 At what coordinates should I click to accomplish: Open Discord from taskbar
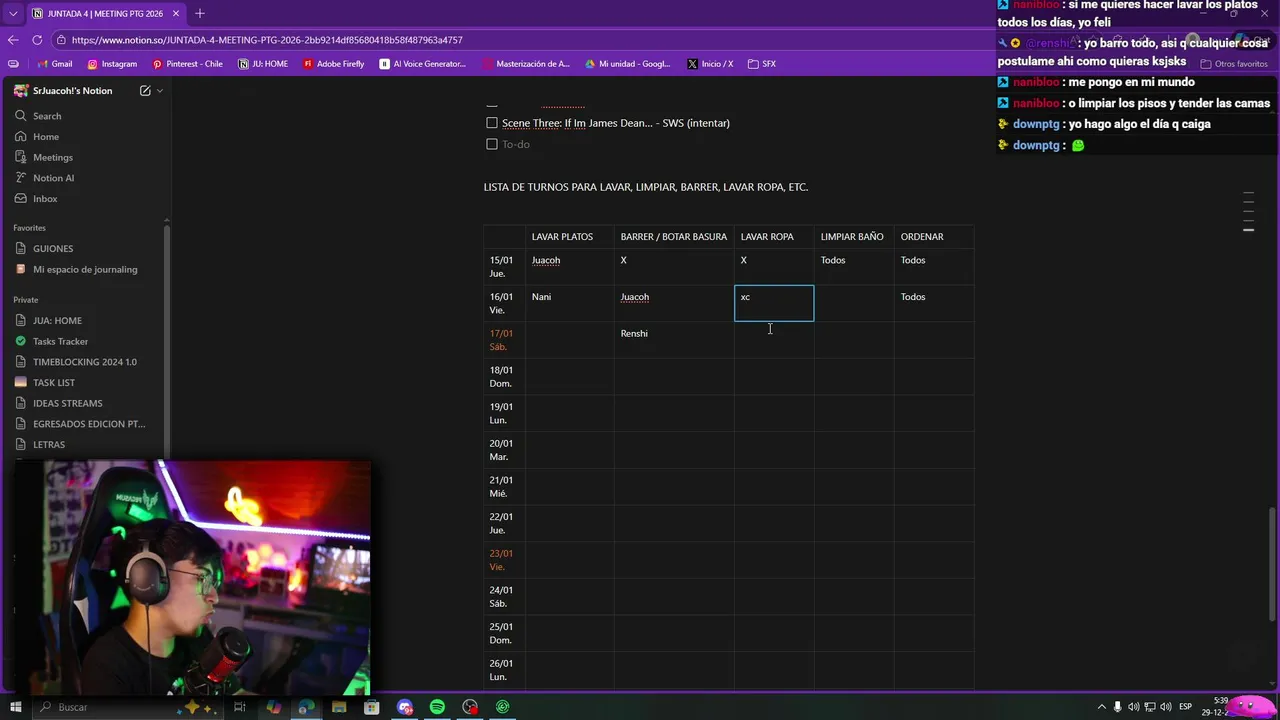(405, 707)
